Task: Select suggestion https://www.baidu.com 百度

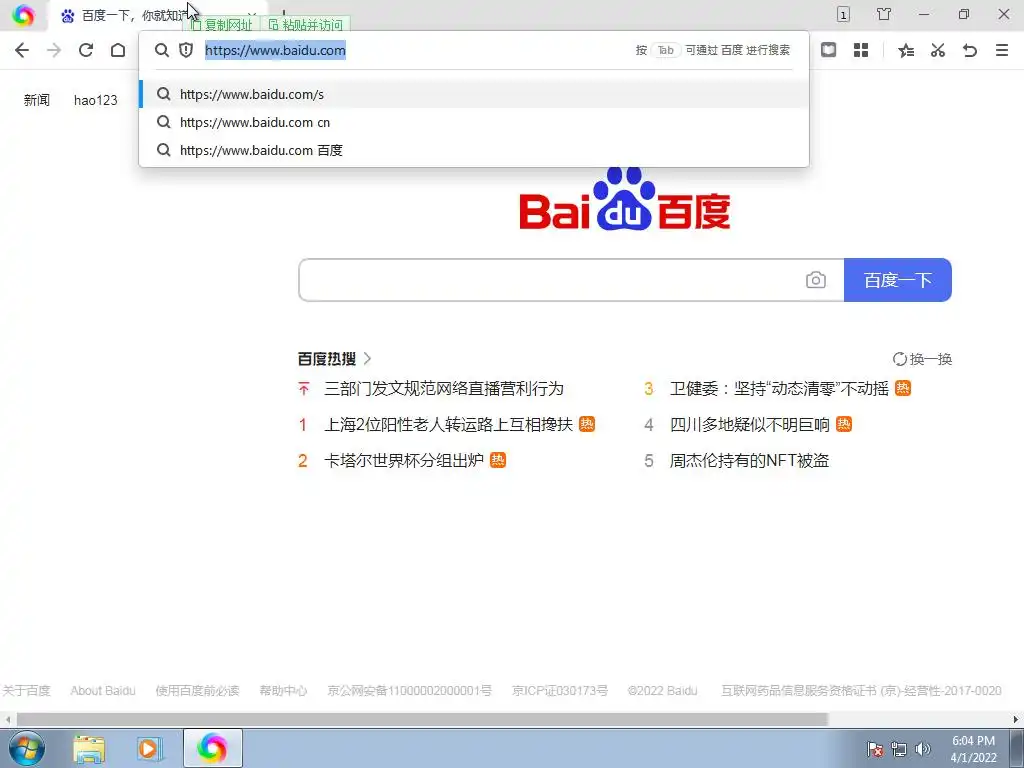Action: 474,150
